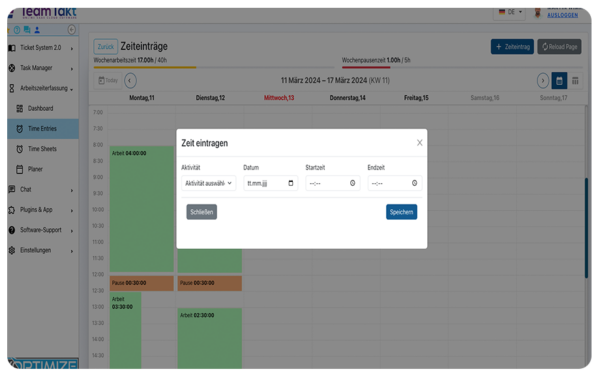The width and height of the screenshot is (600, 378).
Task: Click the Time Entries clock icon
Action: point(20,129)
